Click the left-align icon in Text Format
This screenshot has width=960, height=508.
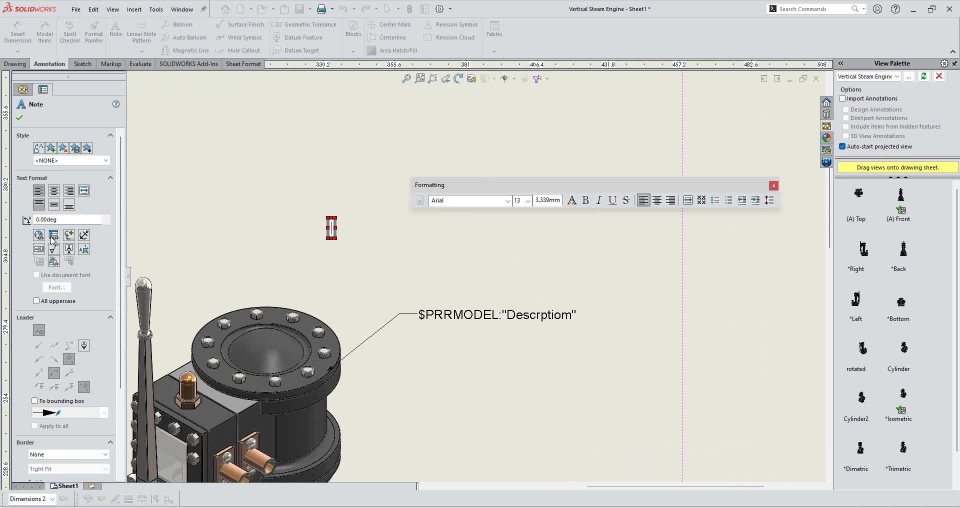pyautogui.click(x=39, y=191)
